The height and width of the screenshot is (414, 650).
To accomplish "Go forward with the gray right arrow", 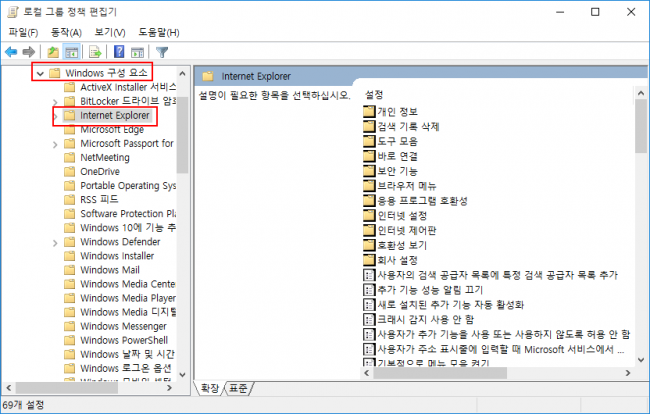I will [29, 52].
